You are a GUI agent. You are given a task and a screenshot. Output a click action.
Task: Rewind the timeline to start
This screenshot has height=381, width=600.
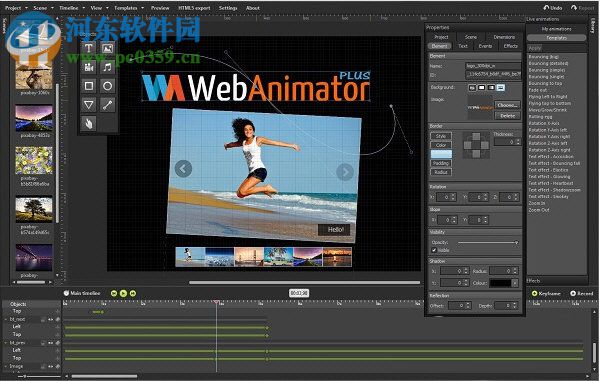click(x=114, y=293)
